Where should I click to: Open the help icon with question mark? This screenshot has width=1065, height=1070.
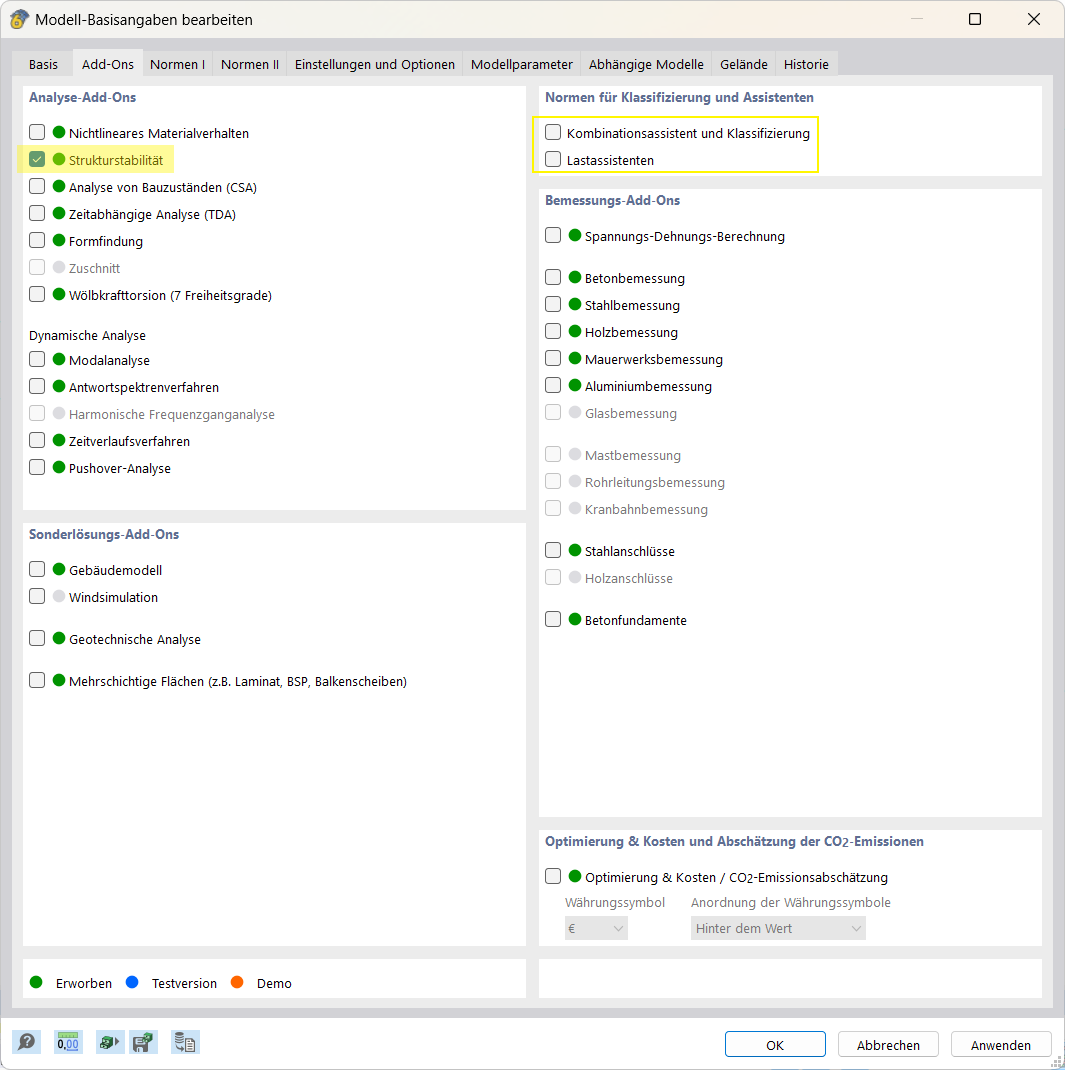tap(27, 1042)
